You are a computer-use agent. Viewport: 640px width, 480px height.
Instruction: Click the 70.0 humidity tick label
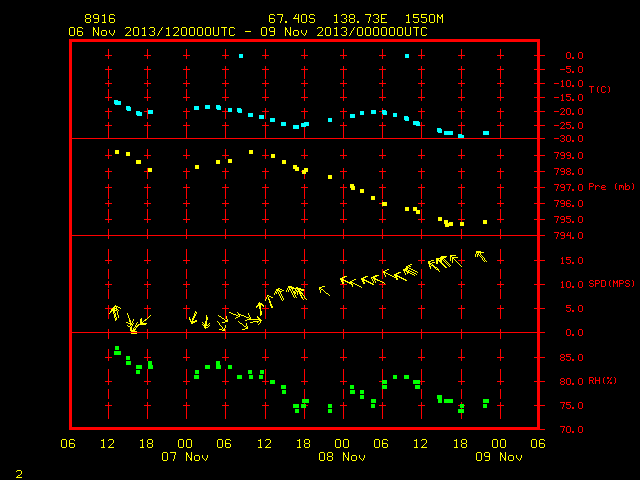(x=571, y=429)
